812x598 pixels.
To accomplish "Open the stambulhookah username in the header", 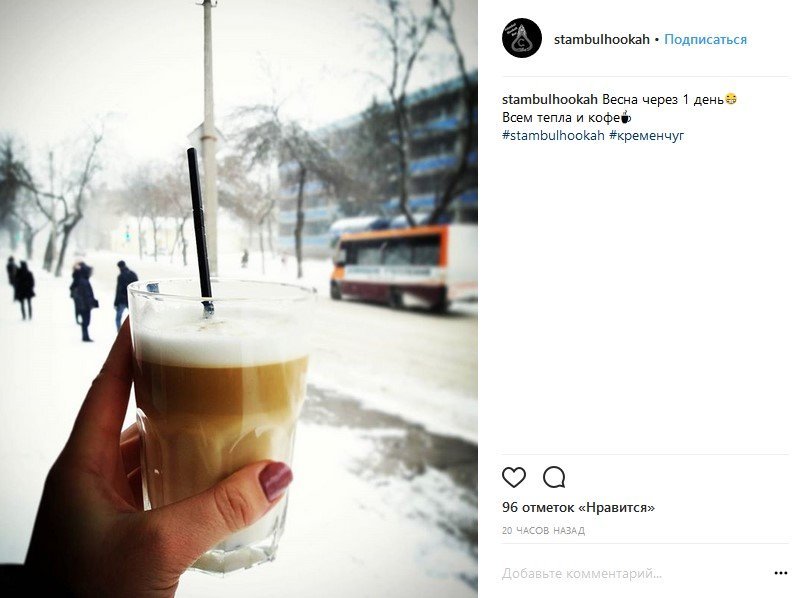I will point(601,39).
